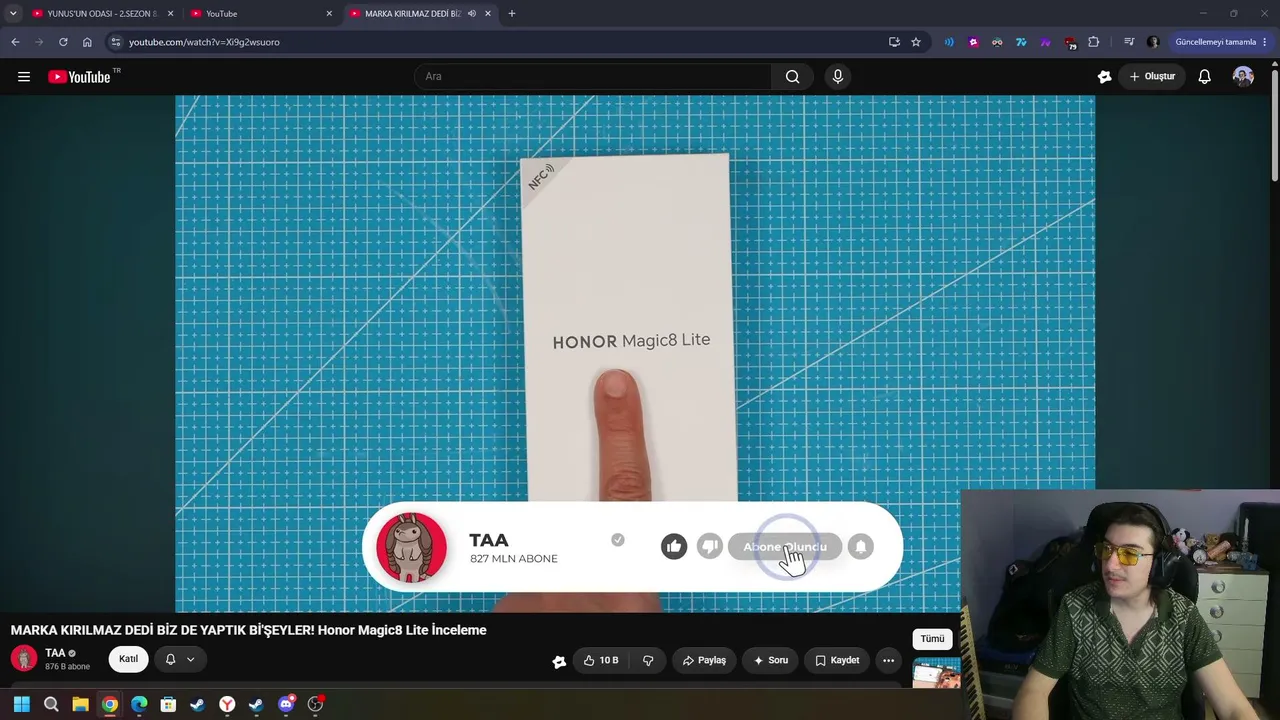Select the Tümü filter chip
Image resolution: width=1280 pixels, height=720 pixels.
coord(932,639)
